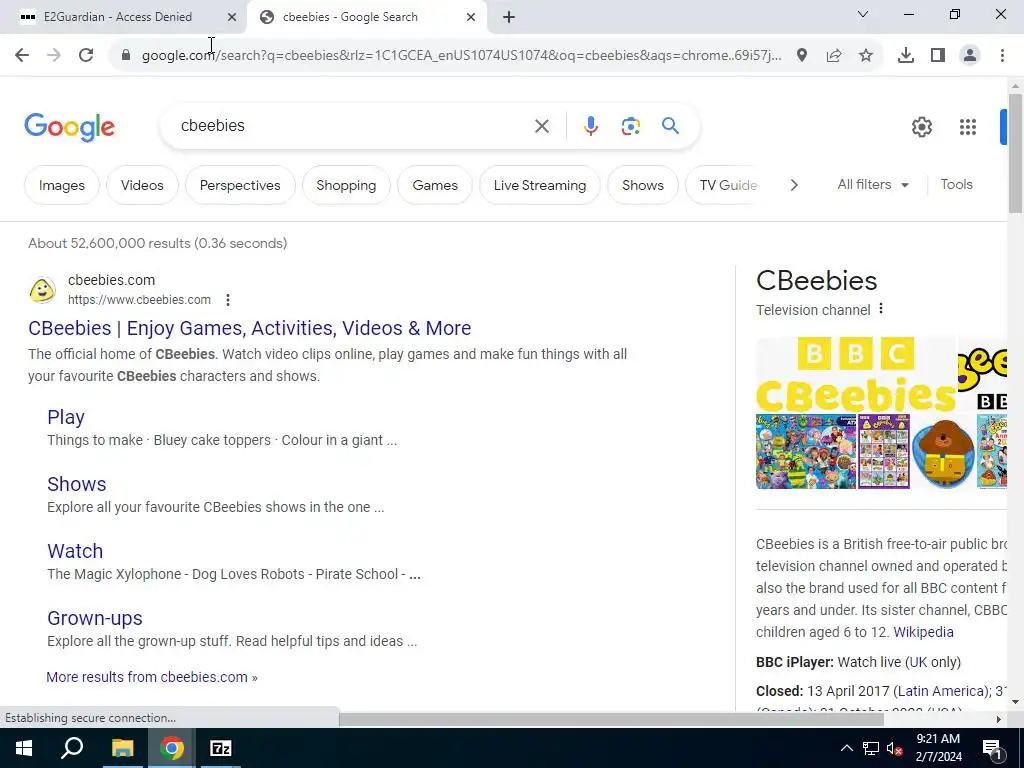Image resolution: width=1024 pixels, height=768 pixels.
Task: Show hidden system tray icons
Action: [846, 748]
